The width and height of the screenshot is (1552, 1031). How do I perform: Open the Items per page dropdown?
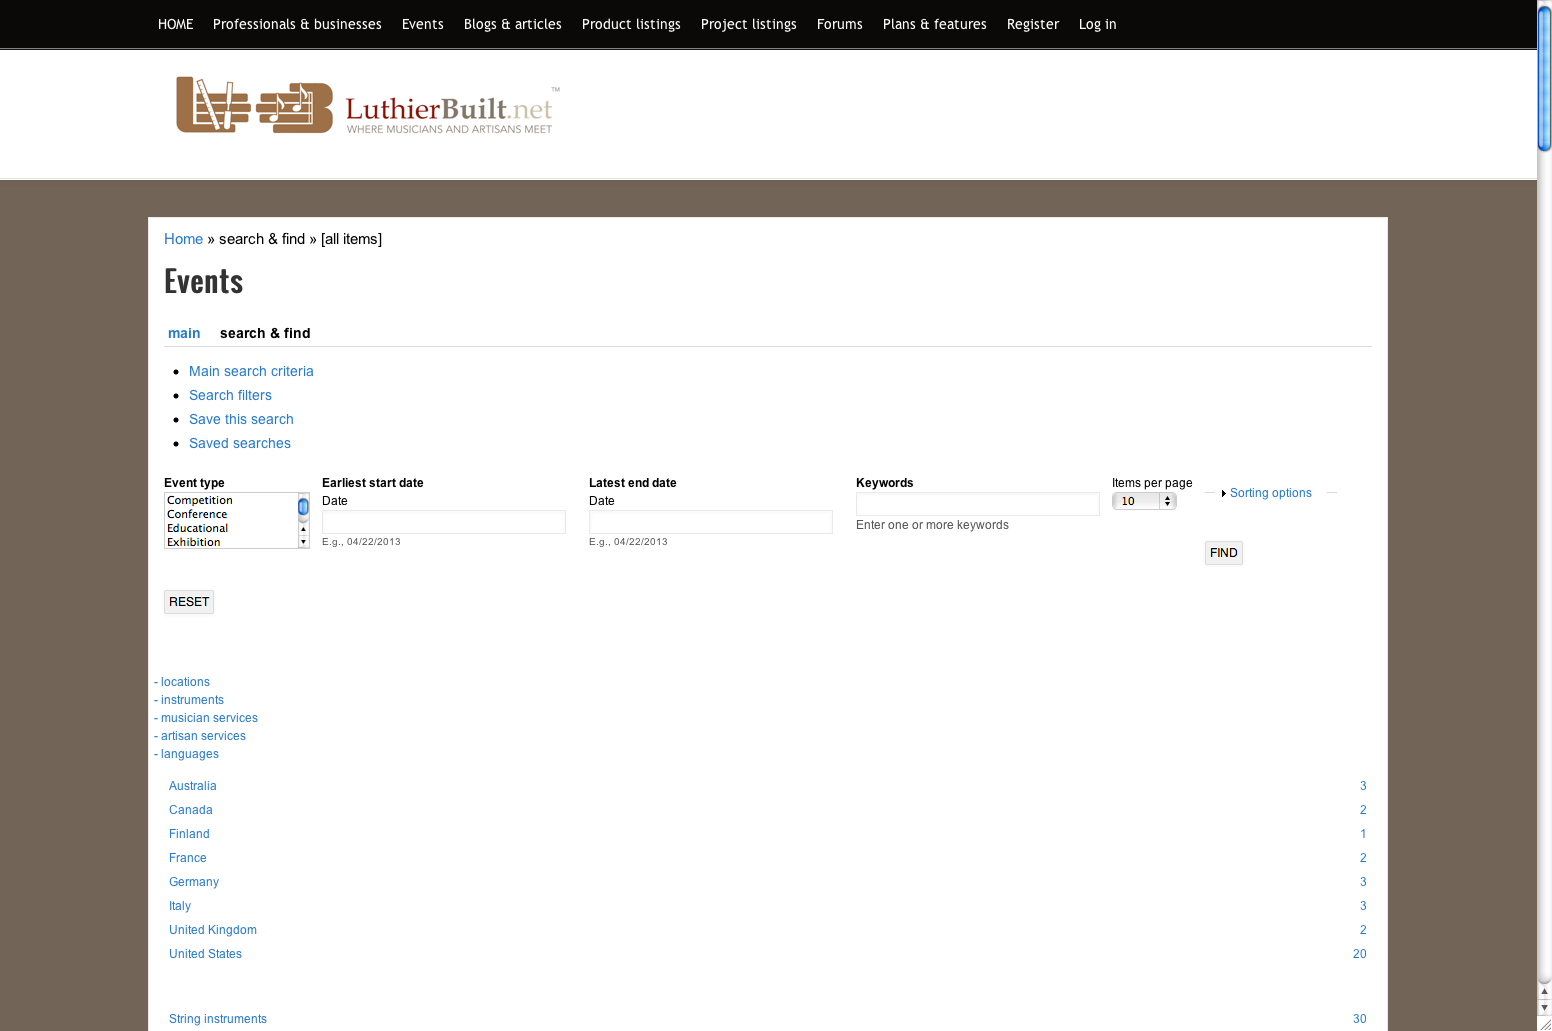click(1144, 501)
